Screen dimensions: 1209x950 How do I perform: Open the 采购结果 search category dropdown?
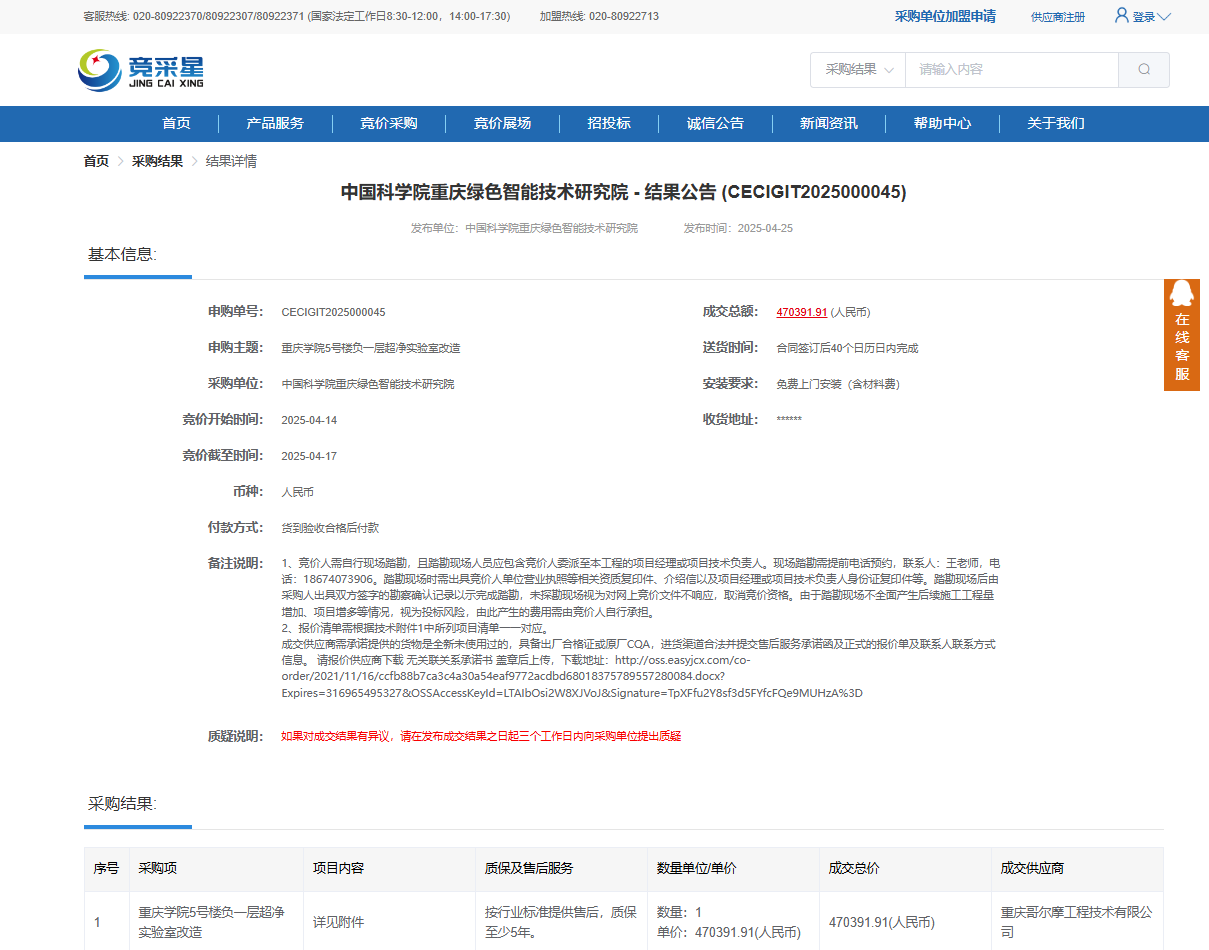pos(856,70)
